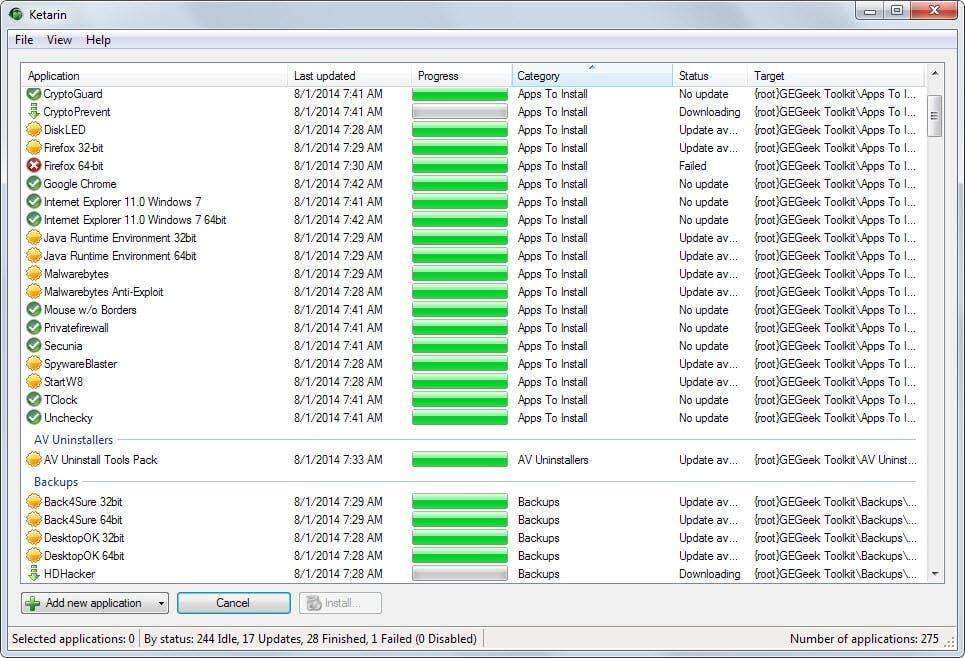Open the Add new application dropdown arrow
This screenshot has width=965, height=658.
161,603
